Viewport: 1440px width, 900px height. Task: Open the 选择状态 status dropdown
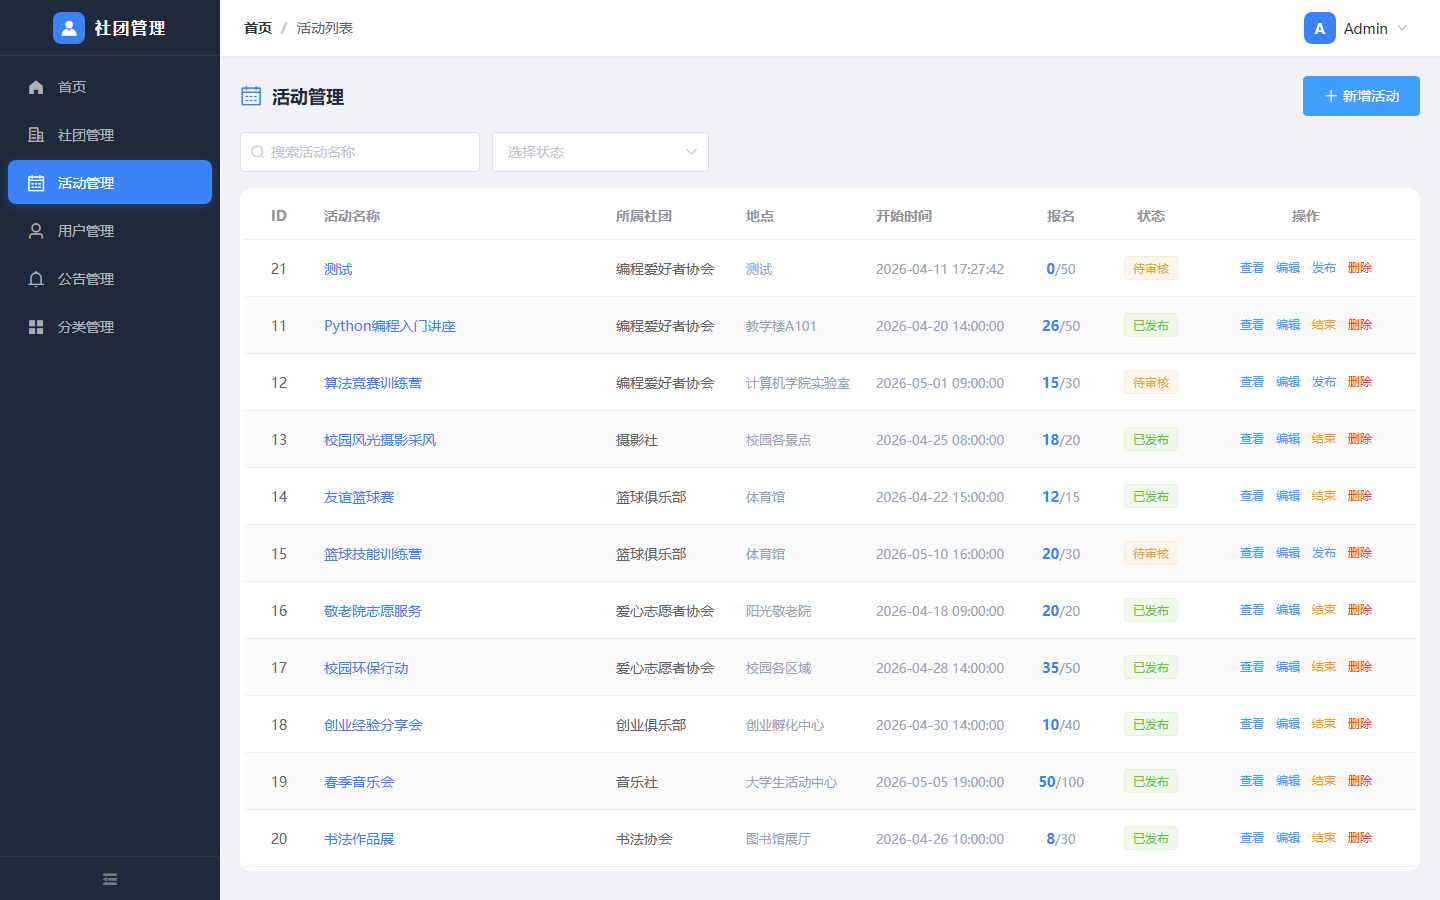pos(600,152)
